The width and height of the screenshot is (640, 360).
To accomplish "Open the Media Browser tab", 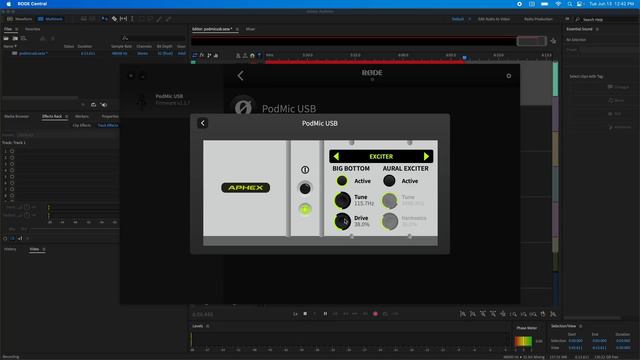I will [x=16, y=116].
